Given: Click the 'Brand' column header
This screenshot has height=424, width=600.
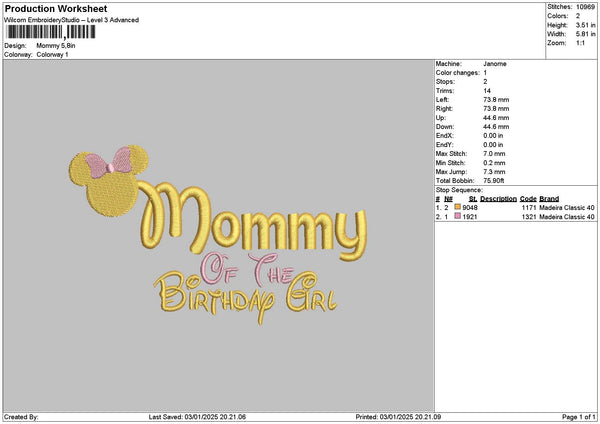Looking at the screenshot, I should coord(549,199).
